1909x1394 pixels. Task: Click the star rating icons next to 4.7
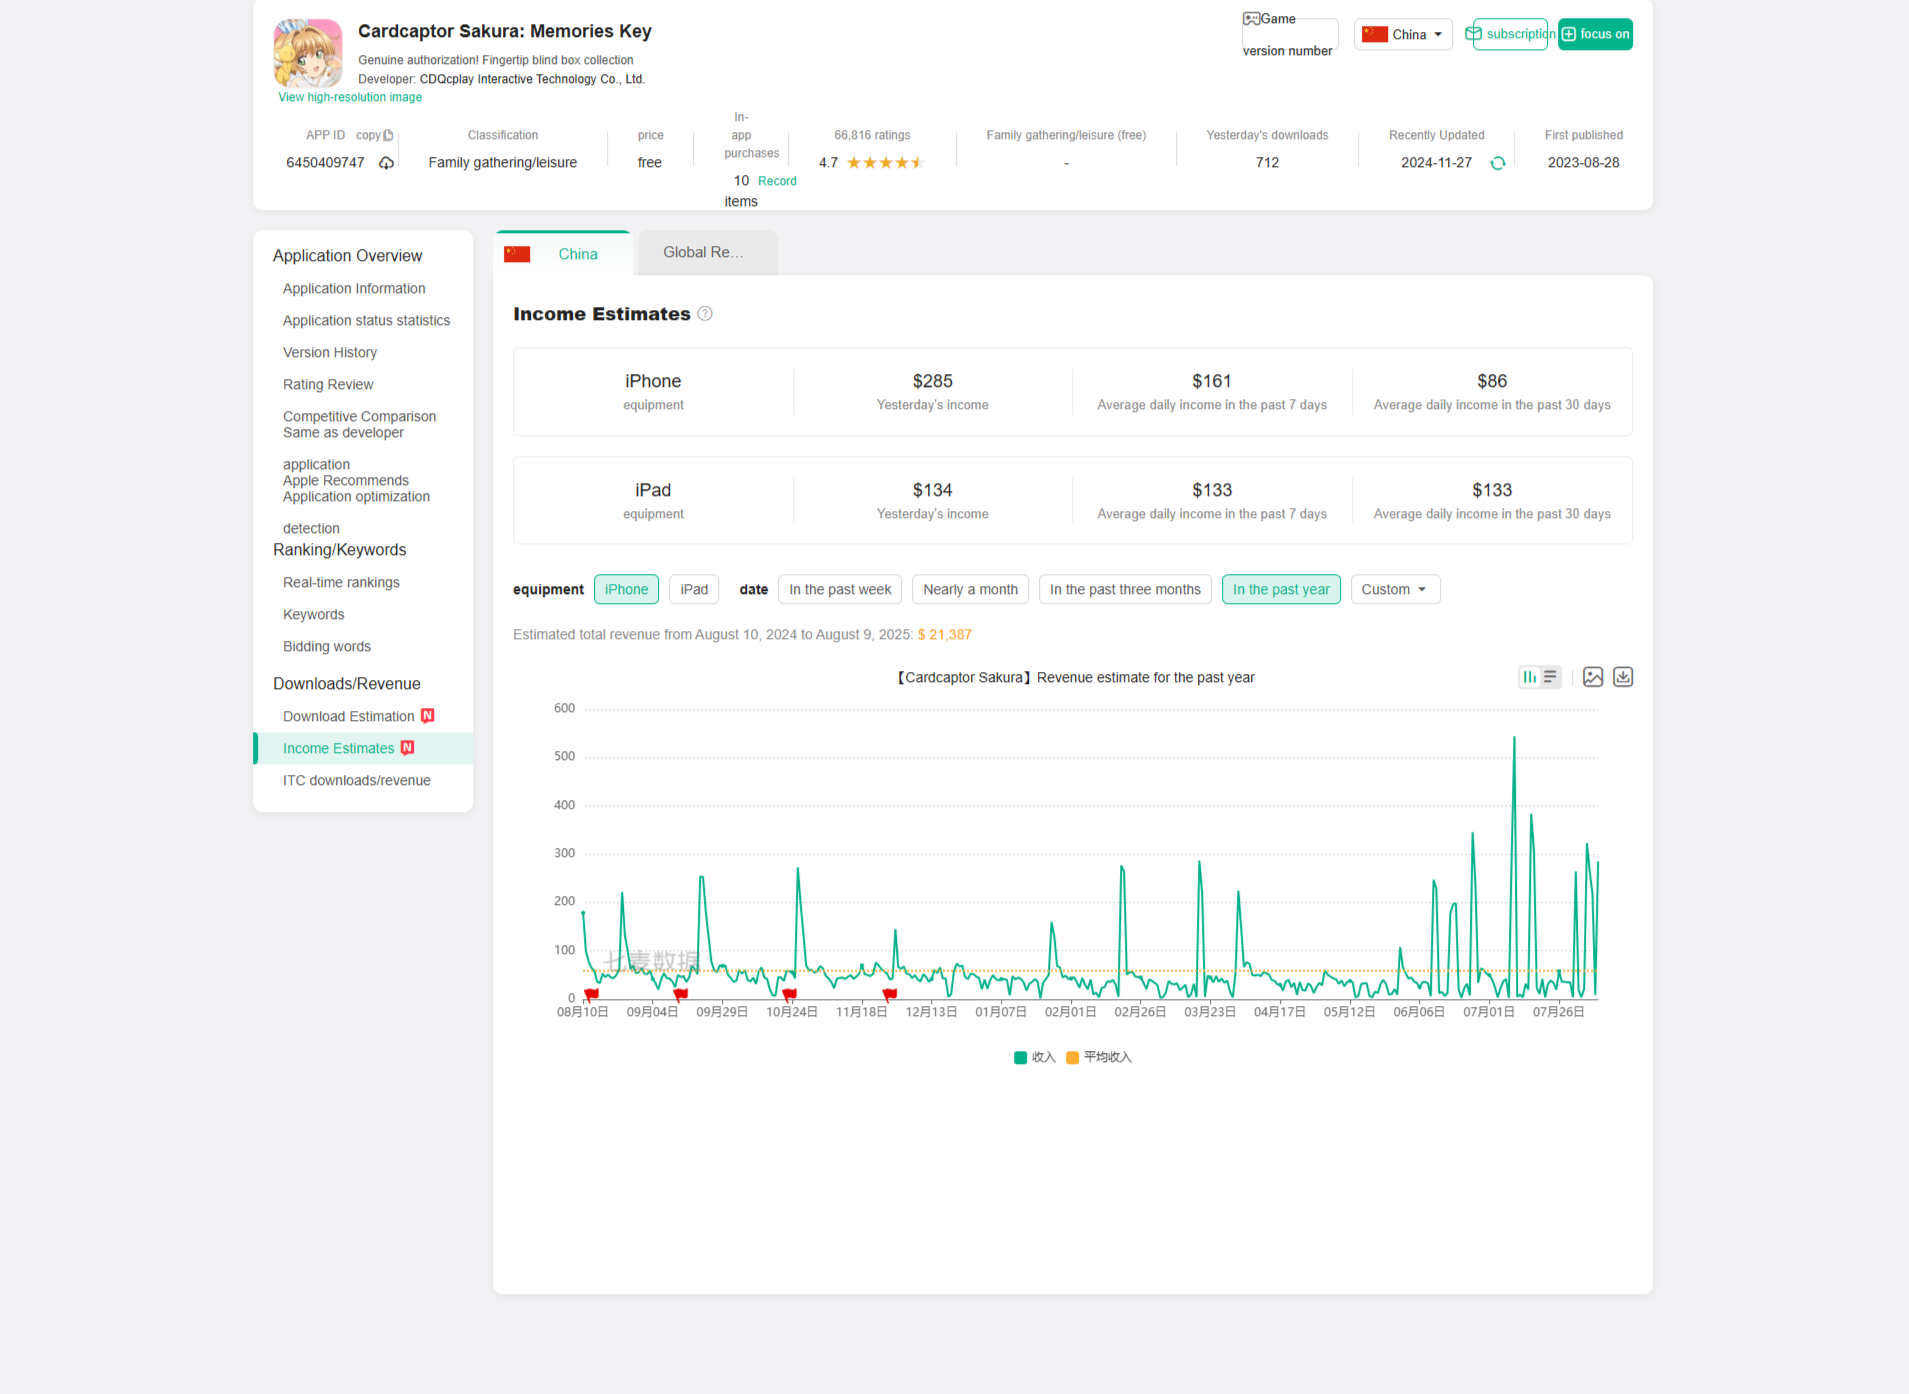click(885, 163)
